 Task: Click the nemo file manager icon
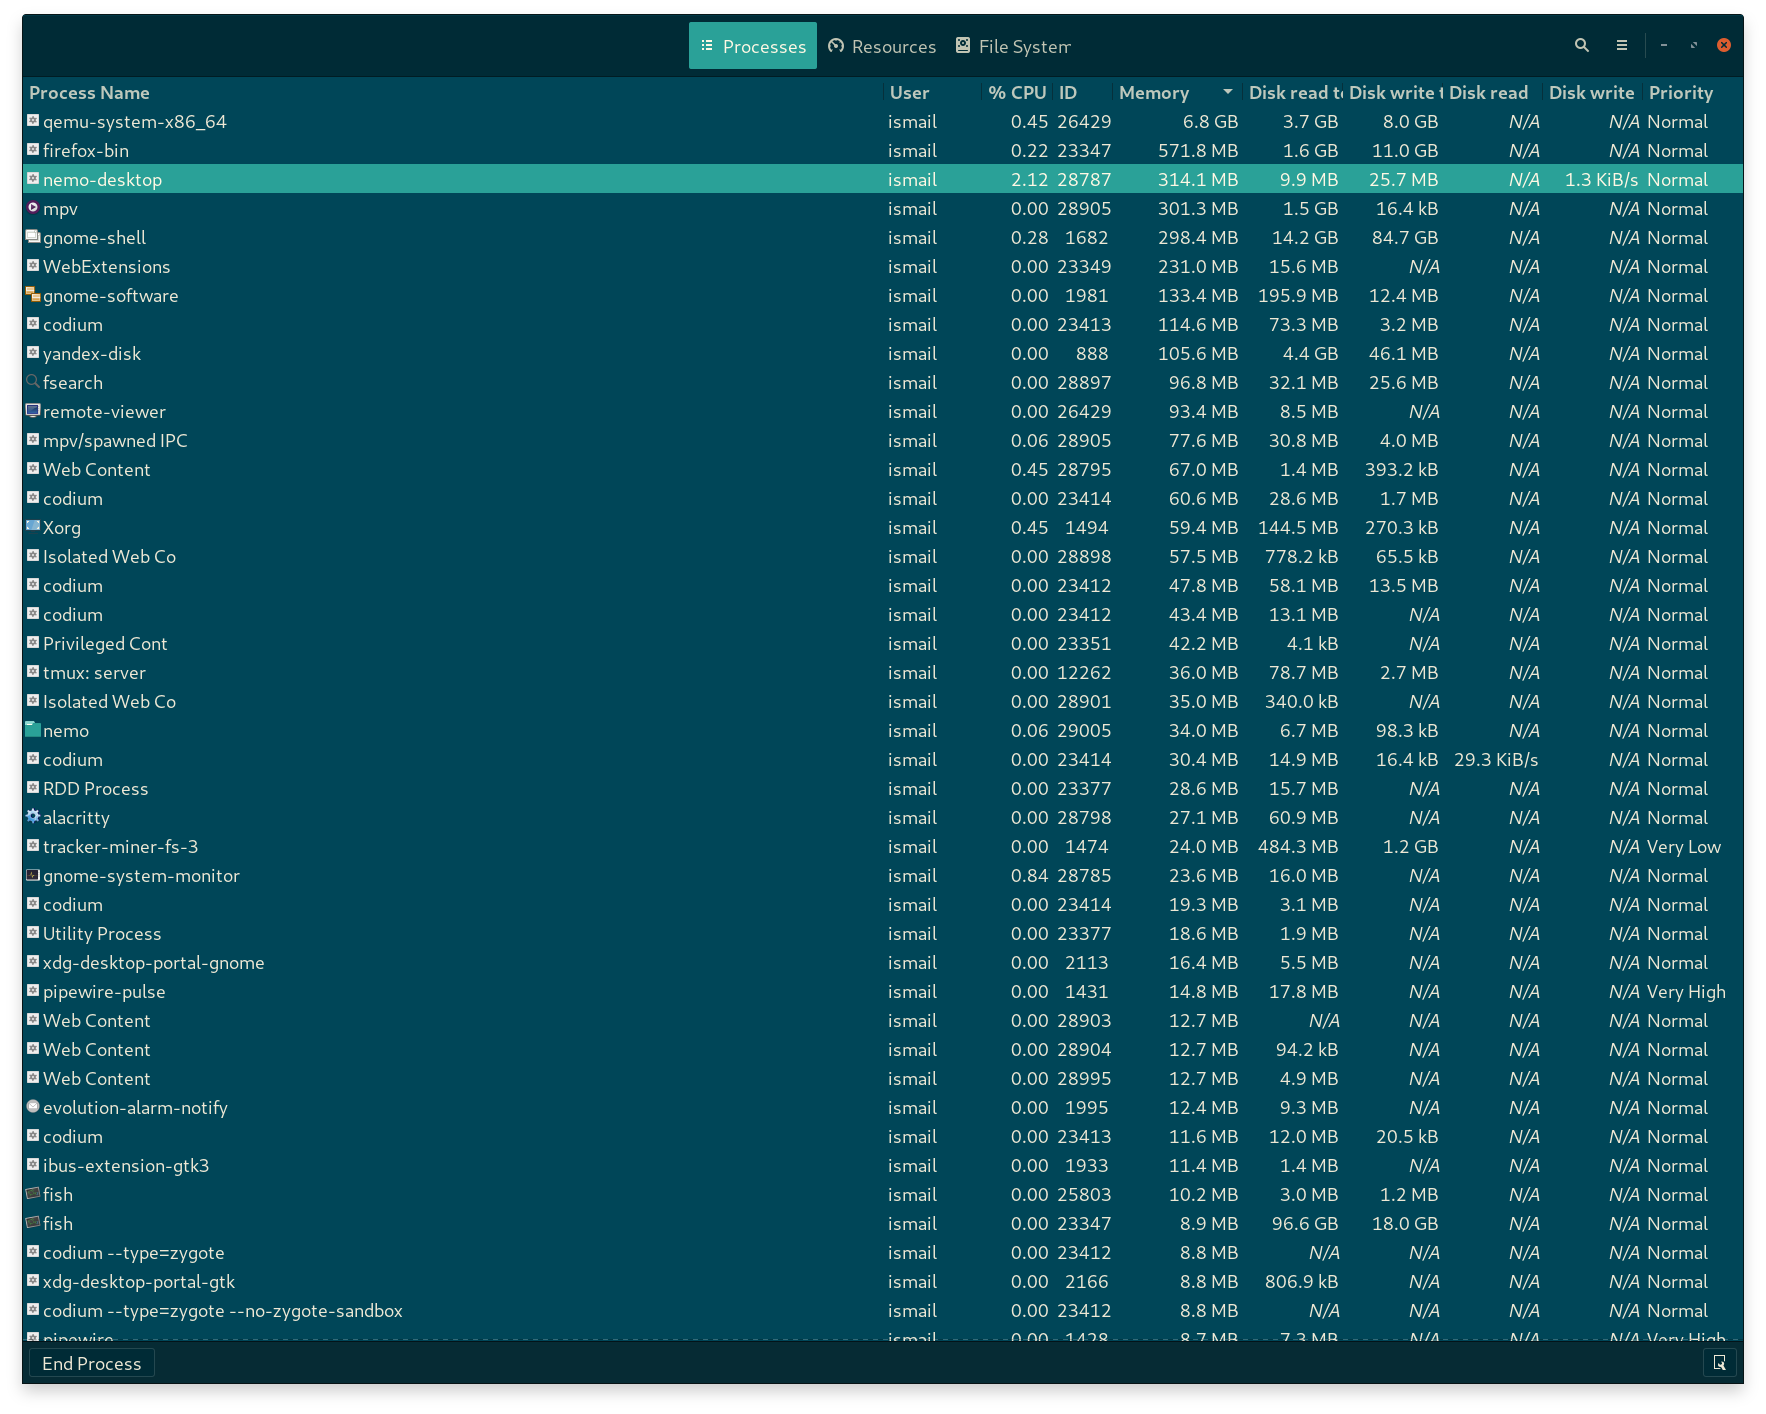pyautogui.click(x=32, y=730)
